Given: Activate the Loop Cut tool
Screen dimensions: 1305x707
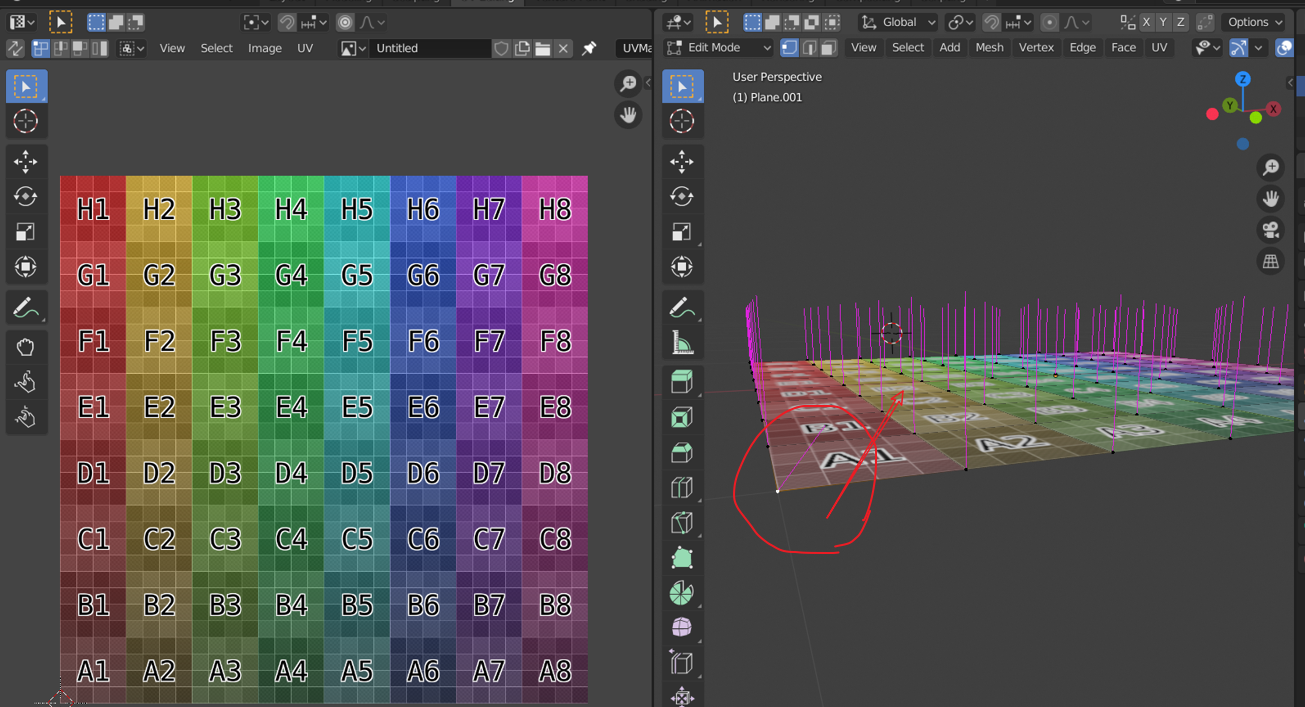Looking at the screenshot, I should (681, 488).
